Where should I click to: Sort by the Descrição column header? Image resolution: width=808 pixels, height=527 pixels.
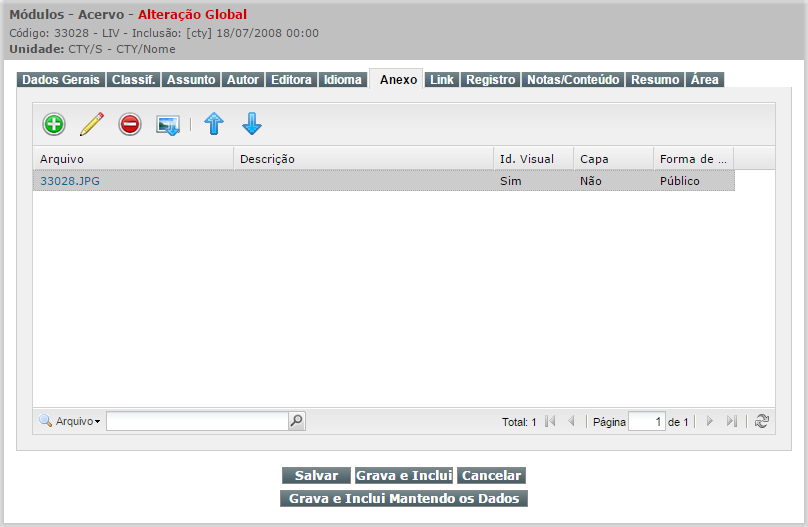tap(267, 159)
